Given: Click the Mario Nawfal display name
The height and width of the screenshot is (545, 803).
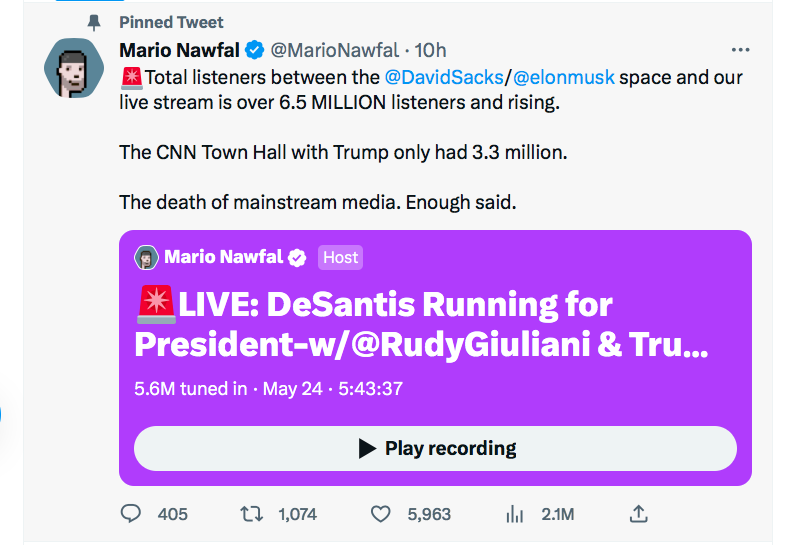Looking at the screenshot, I should 180,50.
